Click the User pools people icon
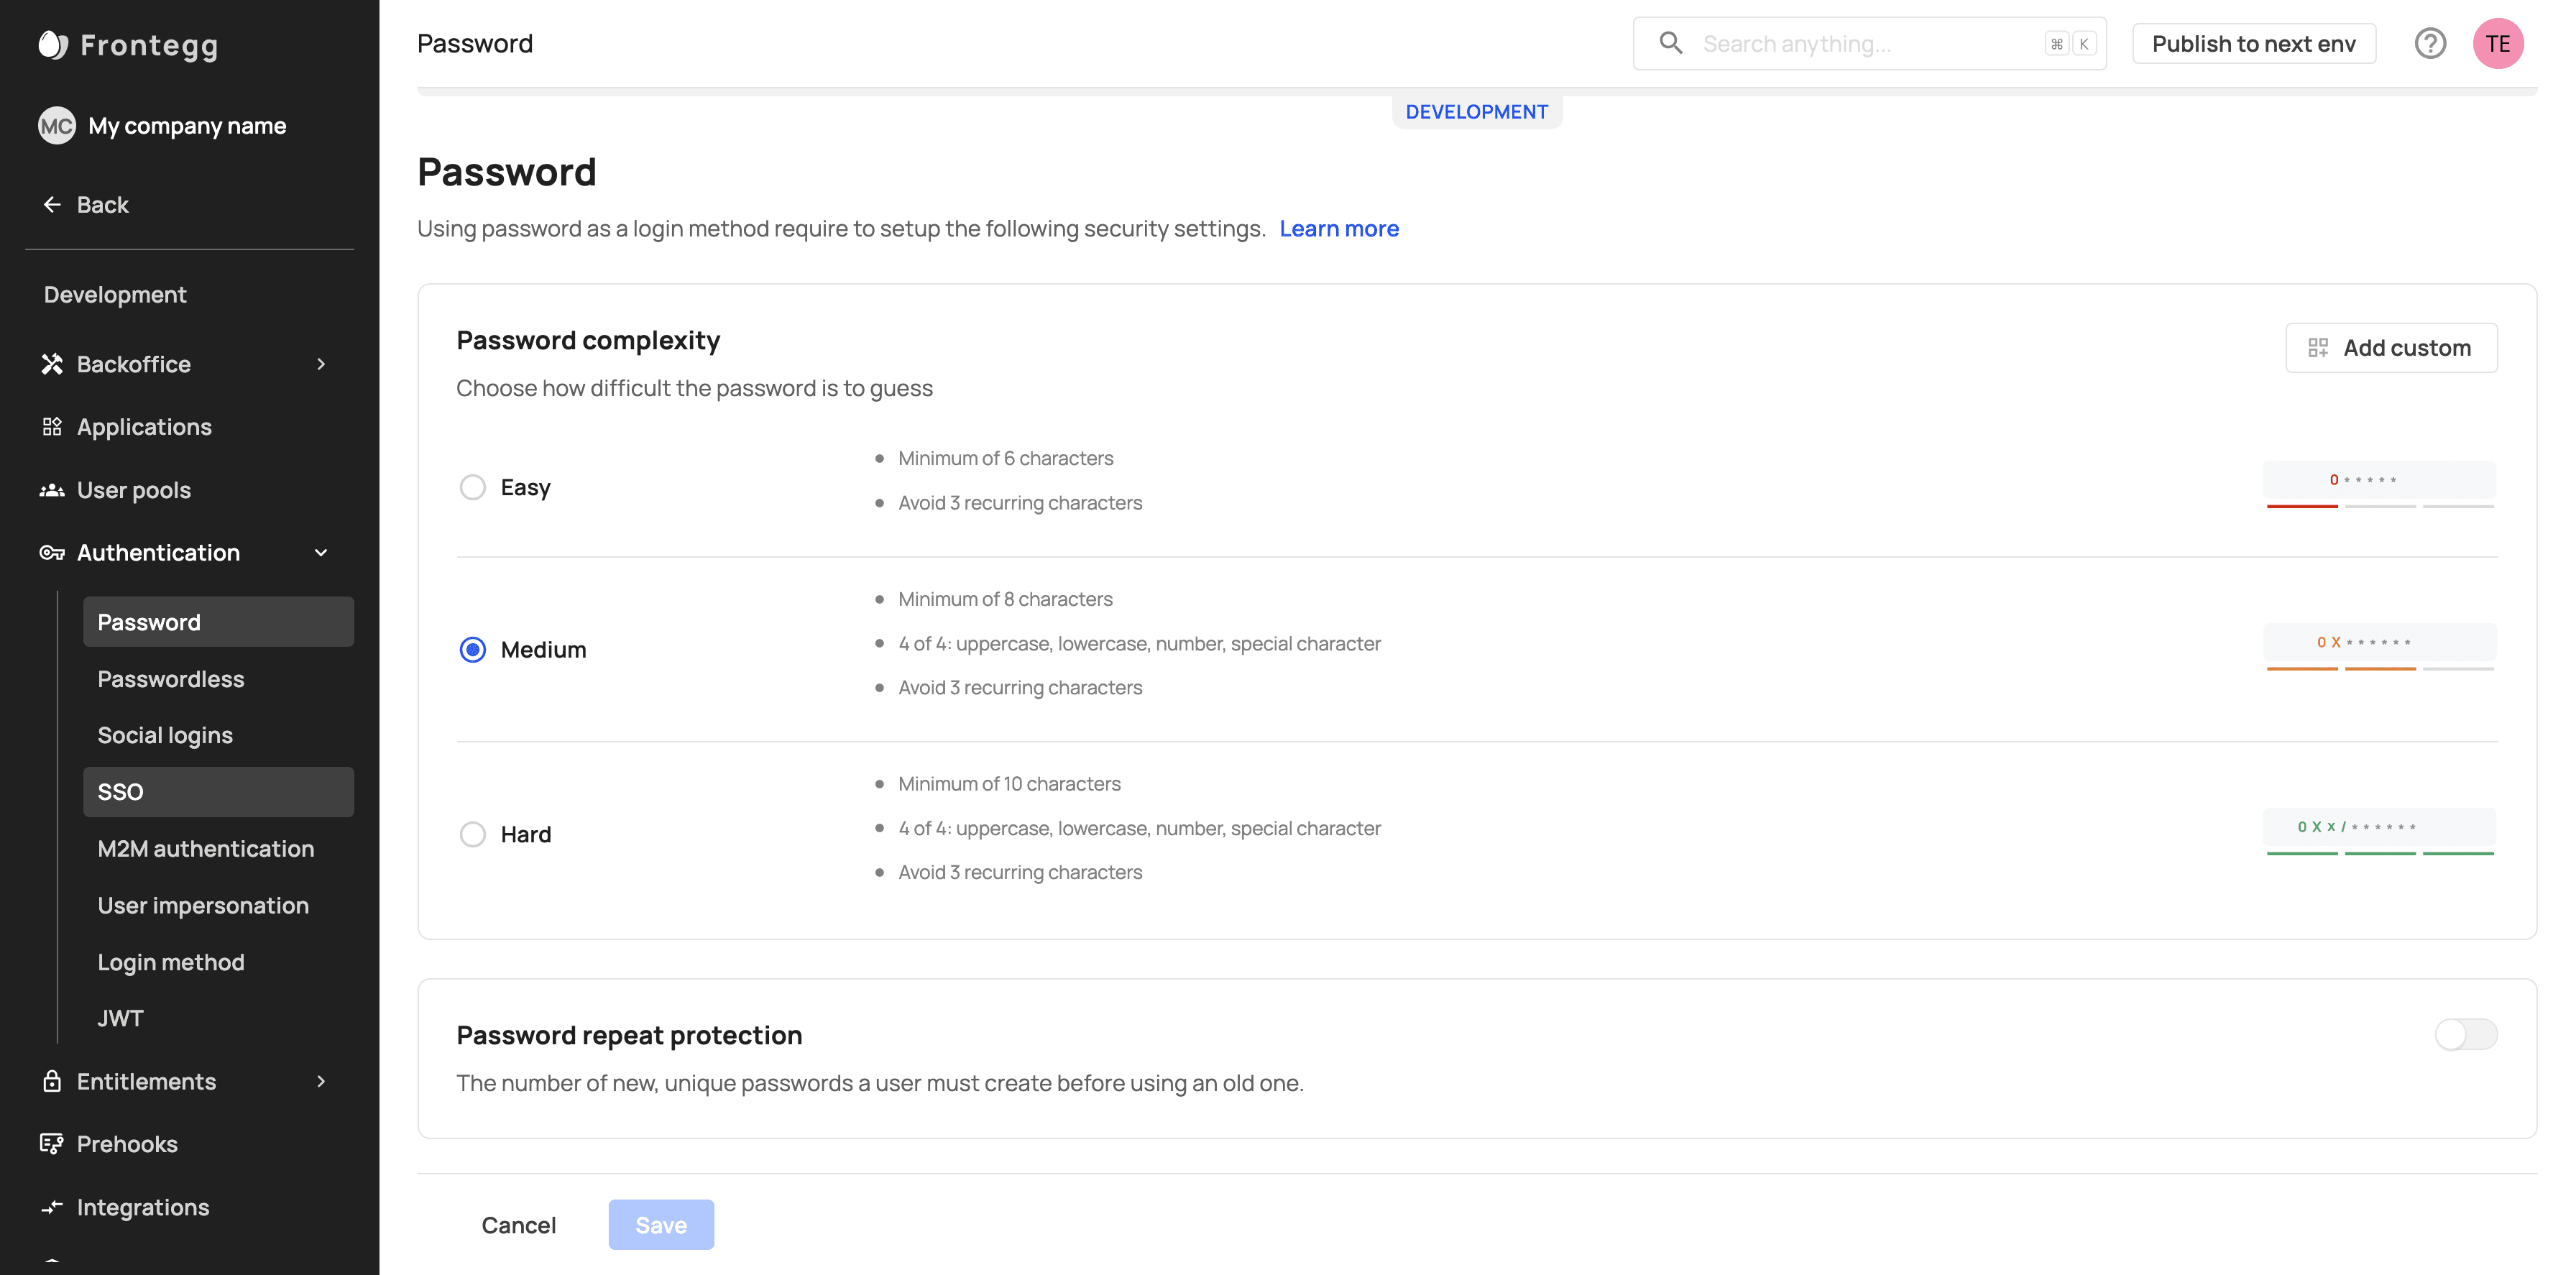 (52, 490)
